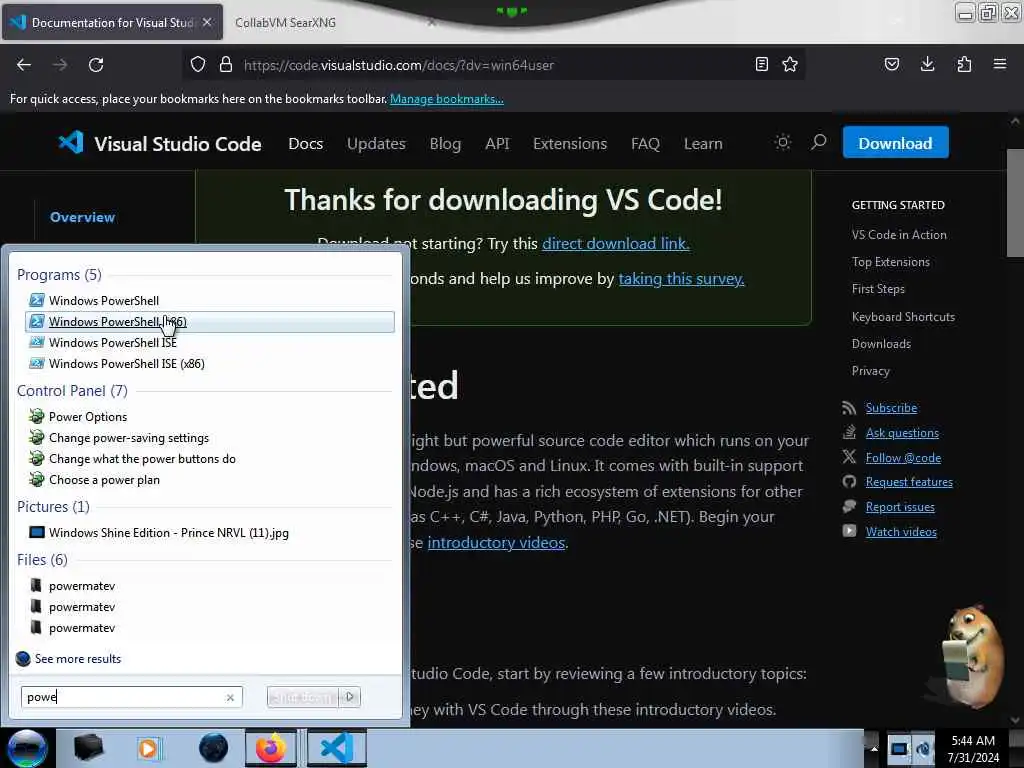Go back with the browser back arrow
This screenshot has width=1024, height=768.
coord(24,65)
